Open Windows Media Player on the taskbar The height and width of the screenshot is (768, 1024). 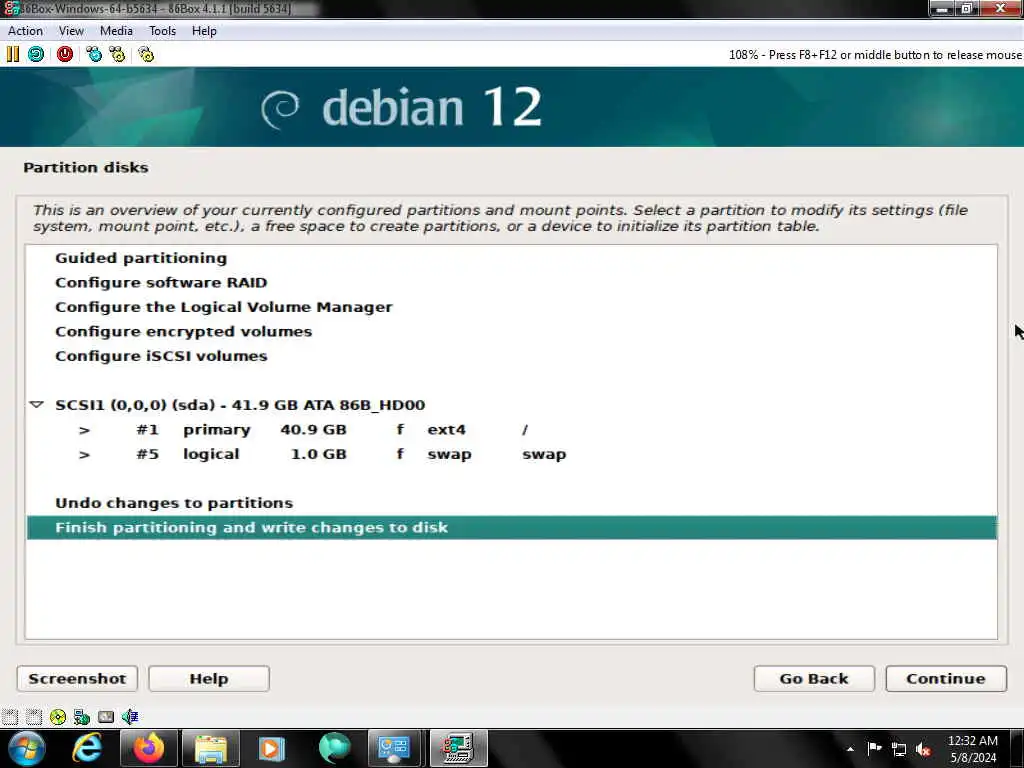pos(272,748)
